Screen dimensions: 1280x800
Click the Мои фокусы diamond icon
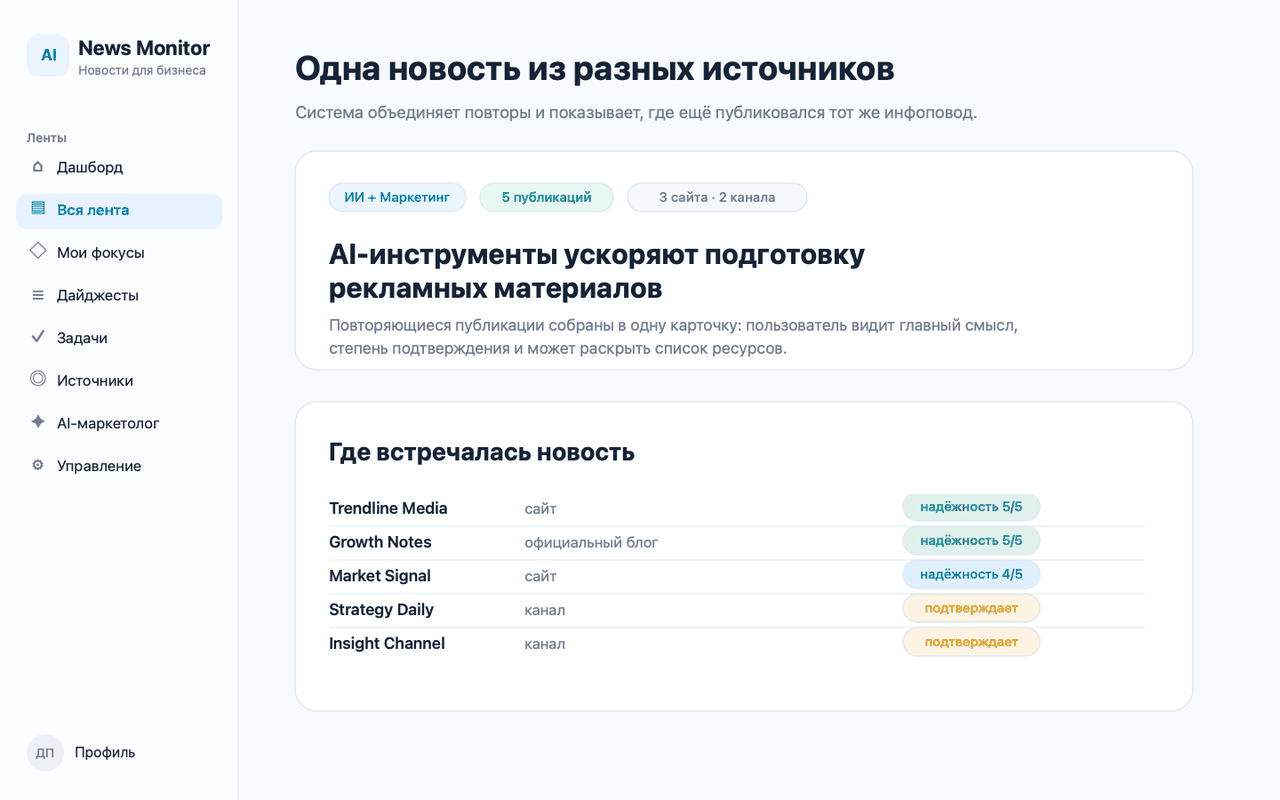[x=38, y=251]
